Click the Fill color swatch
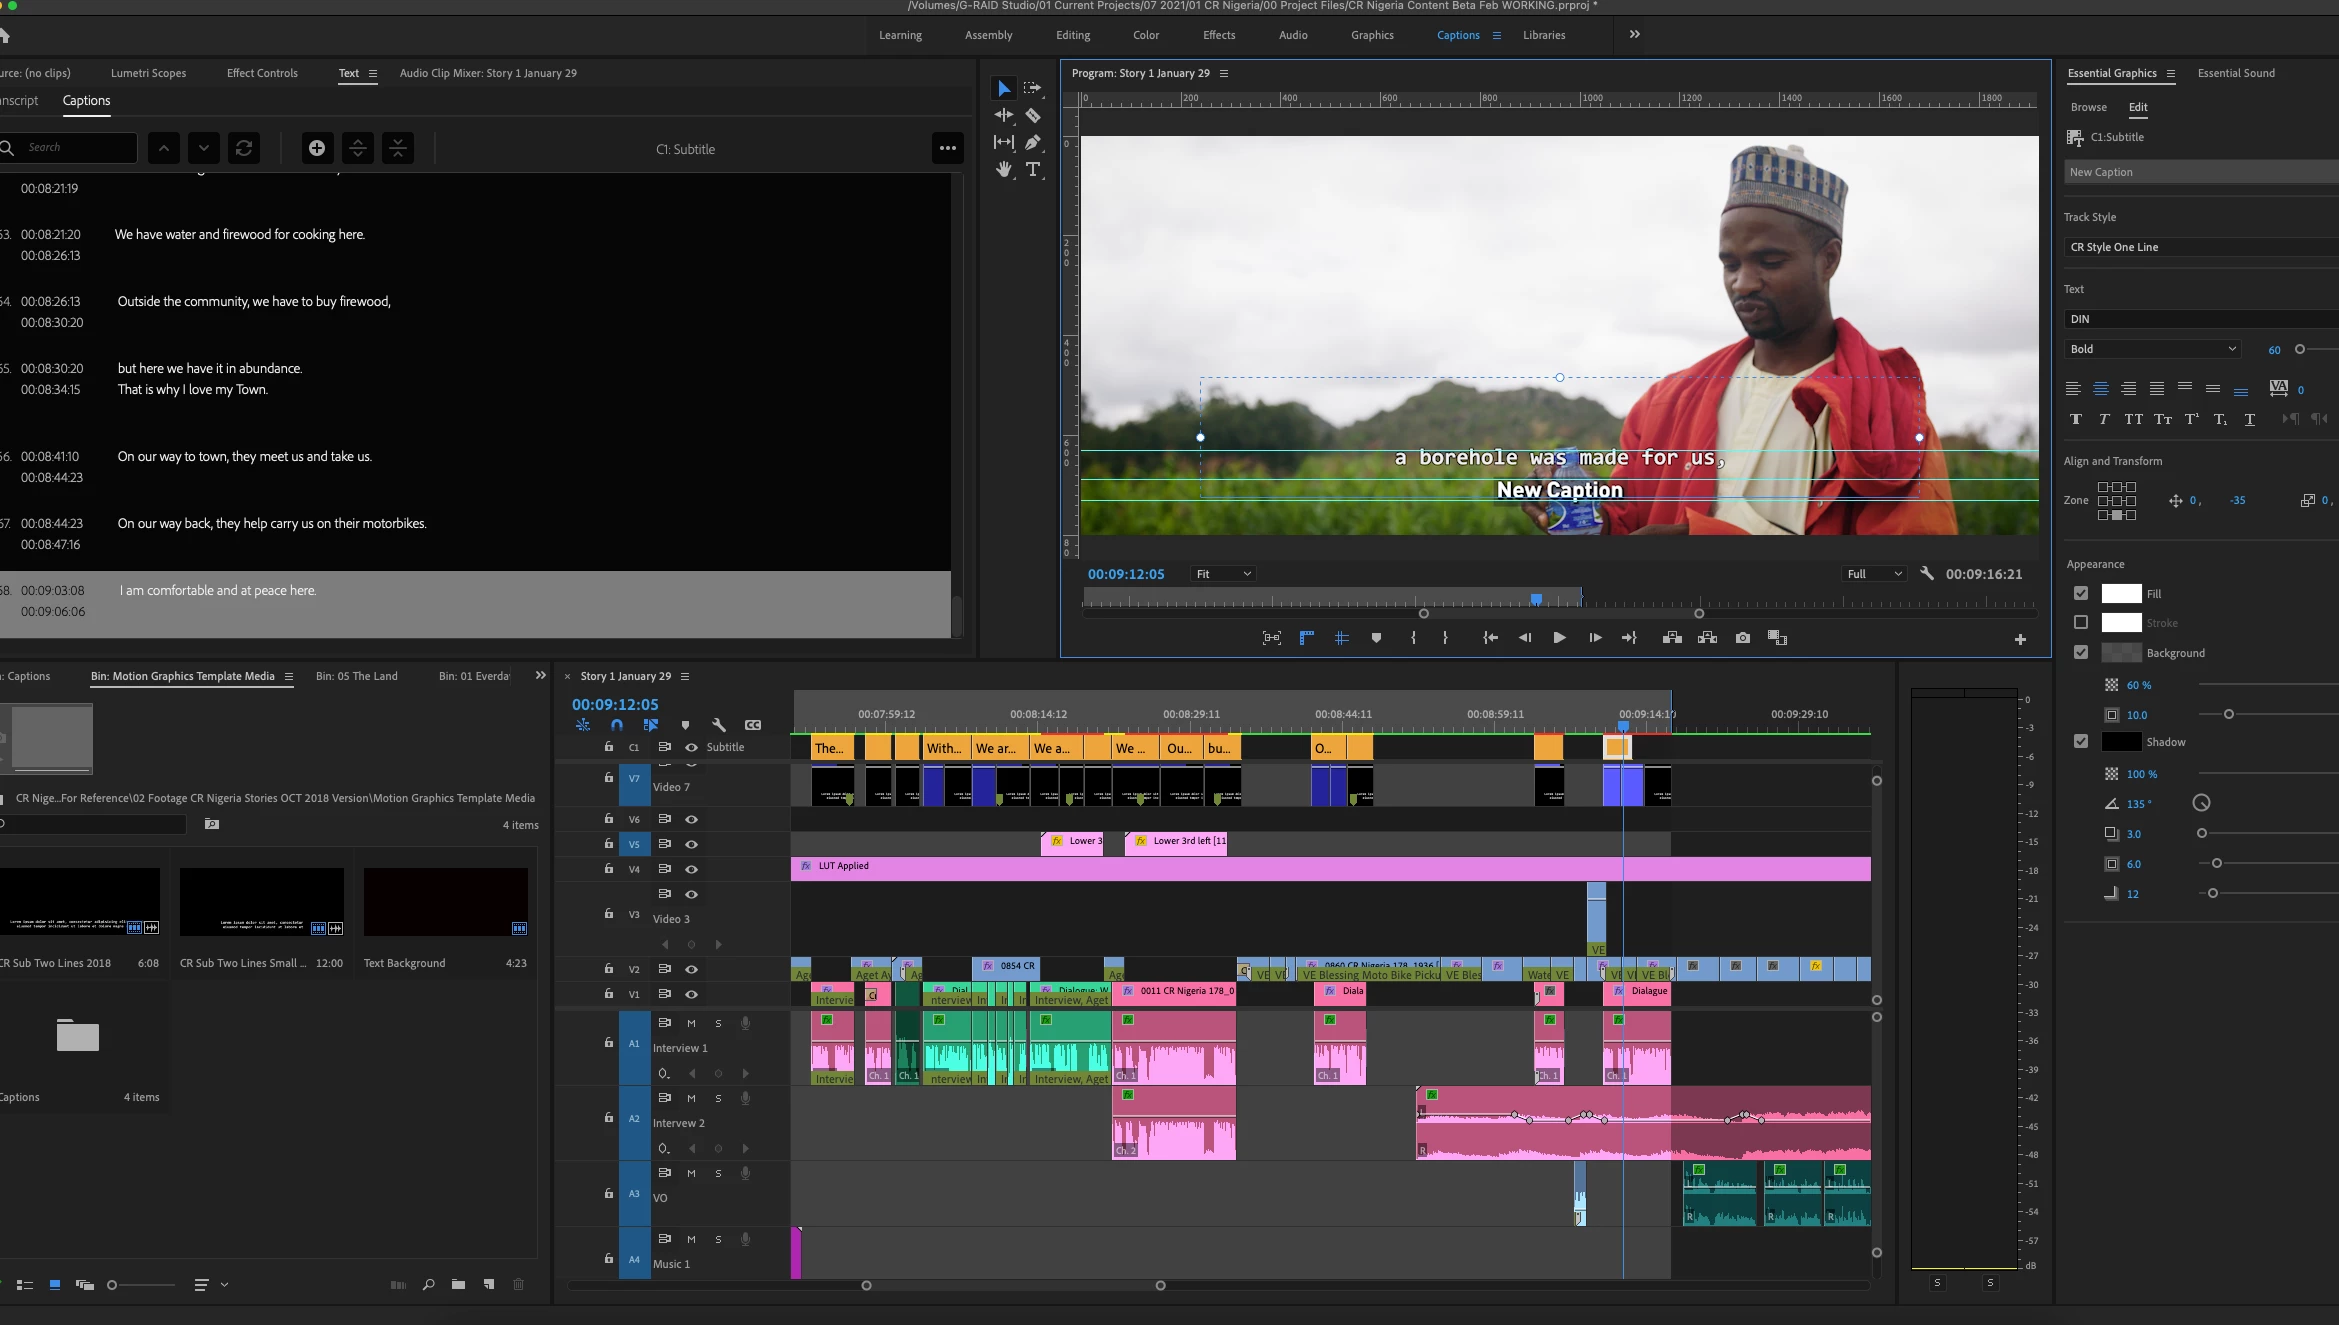The image size is (2339, 1325). pyautogui.click(x=2121, y=593)
